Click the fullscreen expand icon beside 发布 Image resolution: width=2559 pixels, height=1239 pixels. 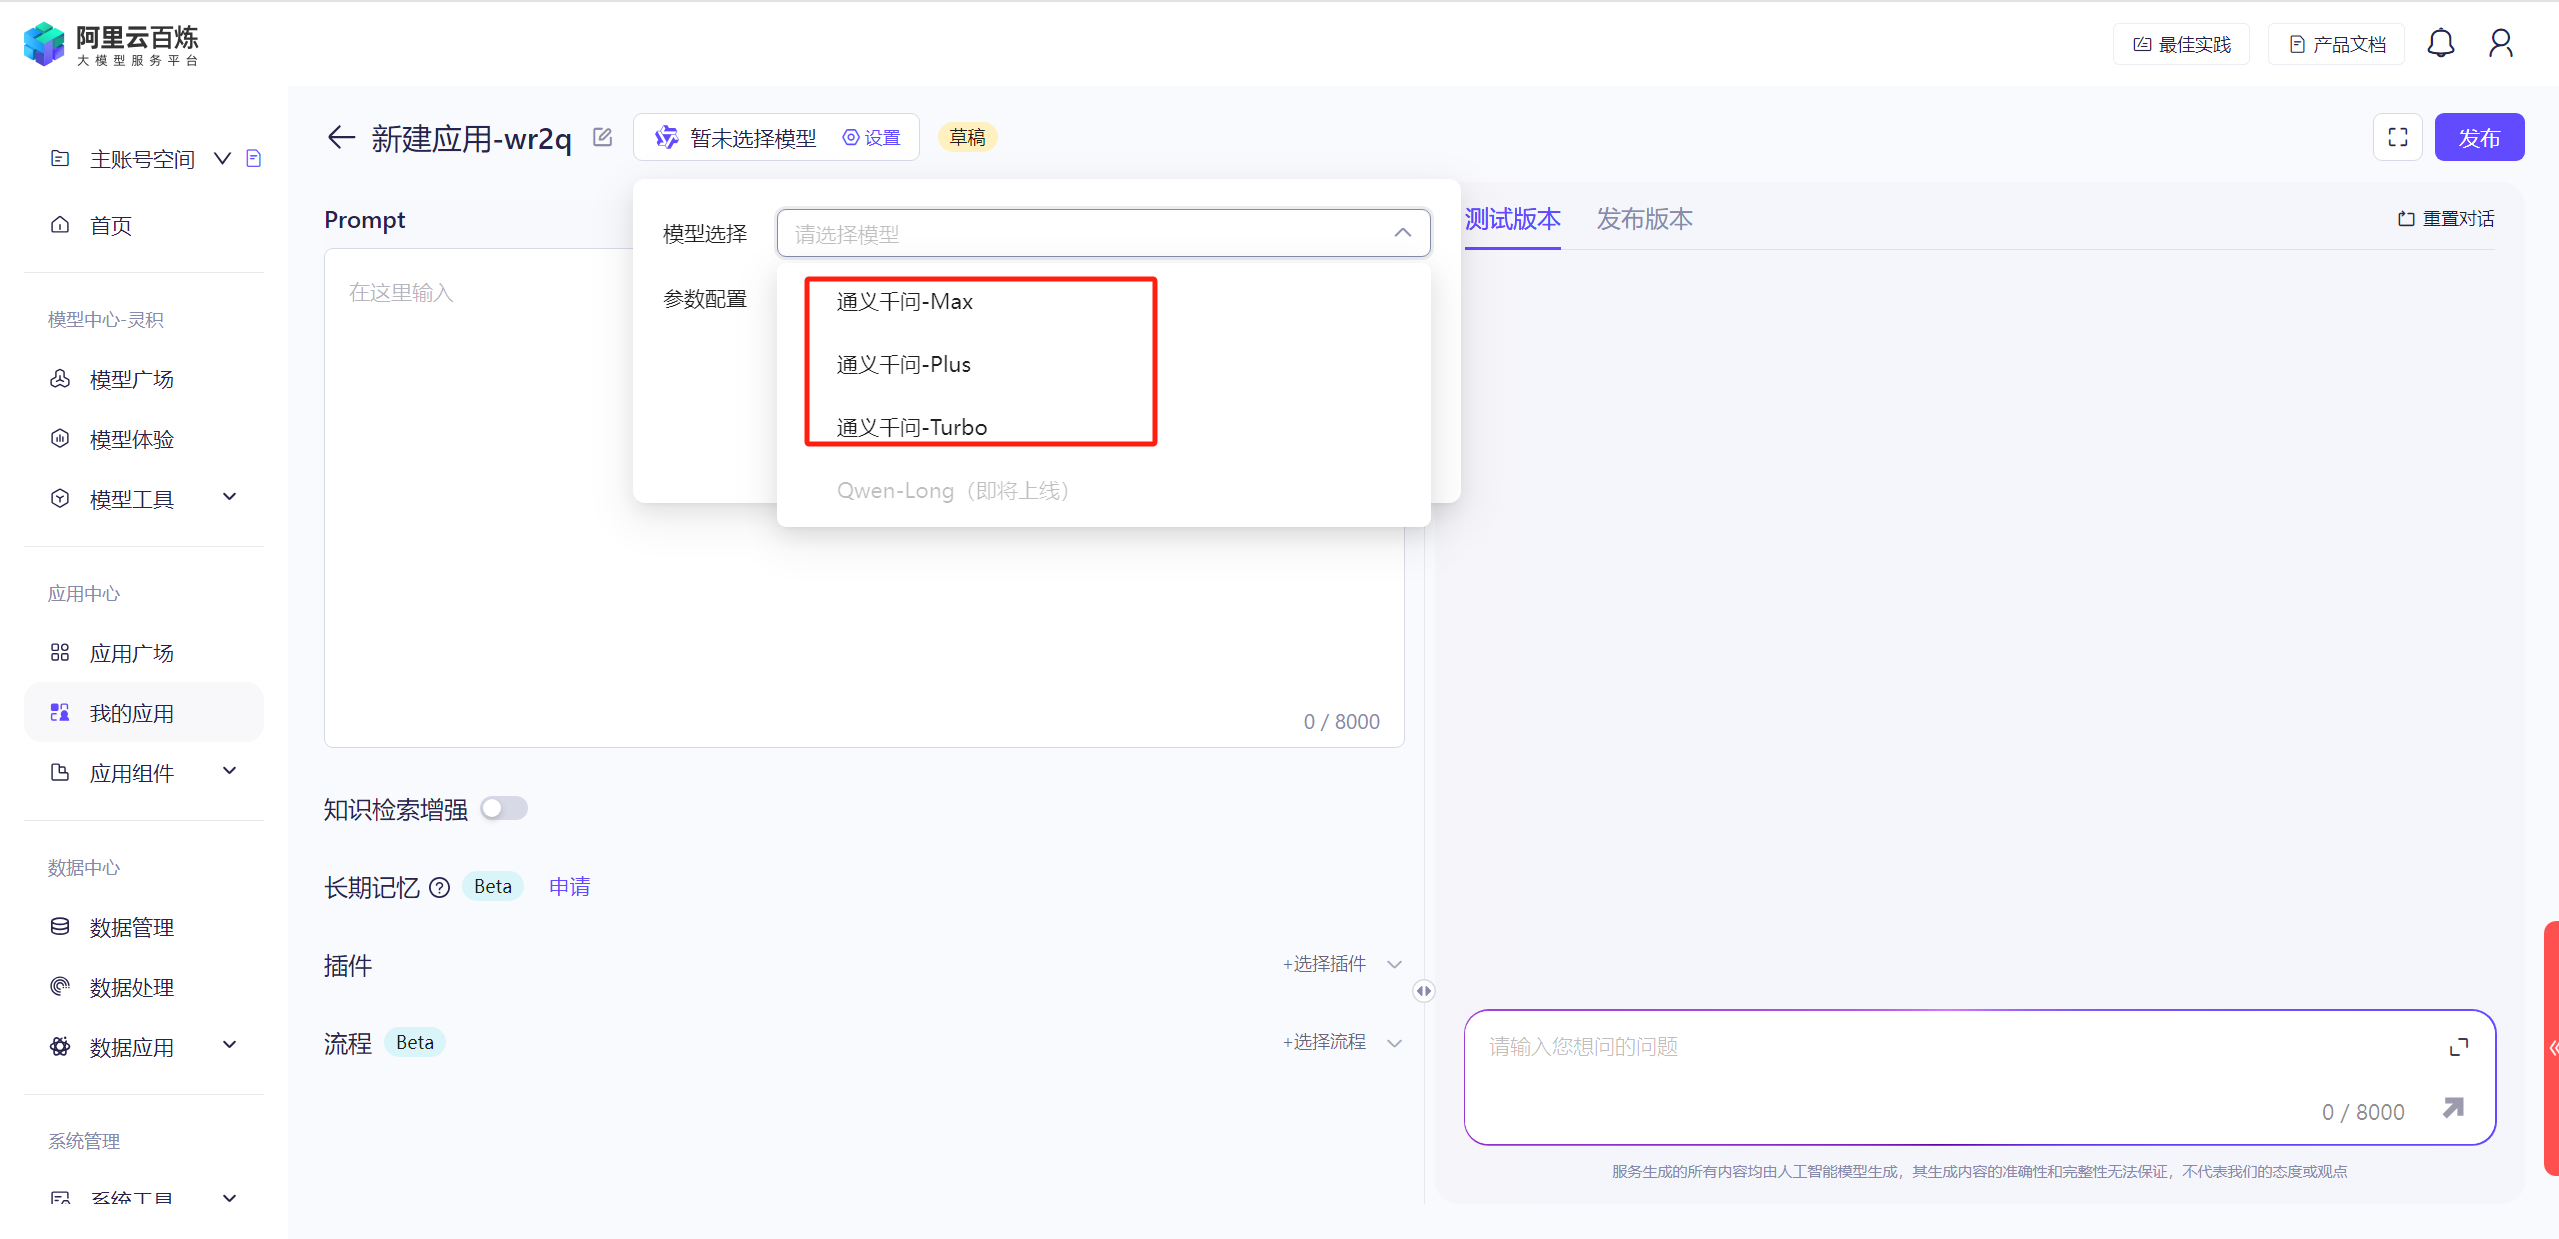(x=2397, y=137)
